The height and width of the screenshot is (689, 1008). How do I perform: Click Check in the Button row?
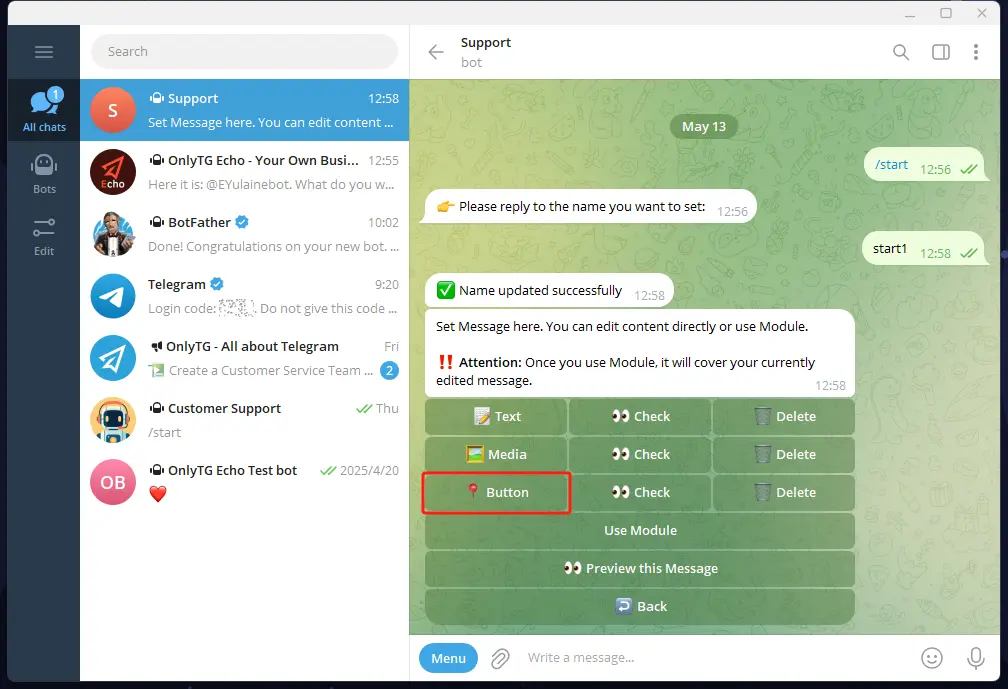tap(640, 492)
